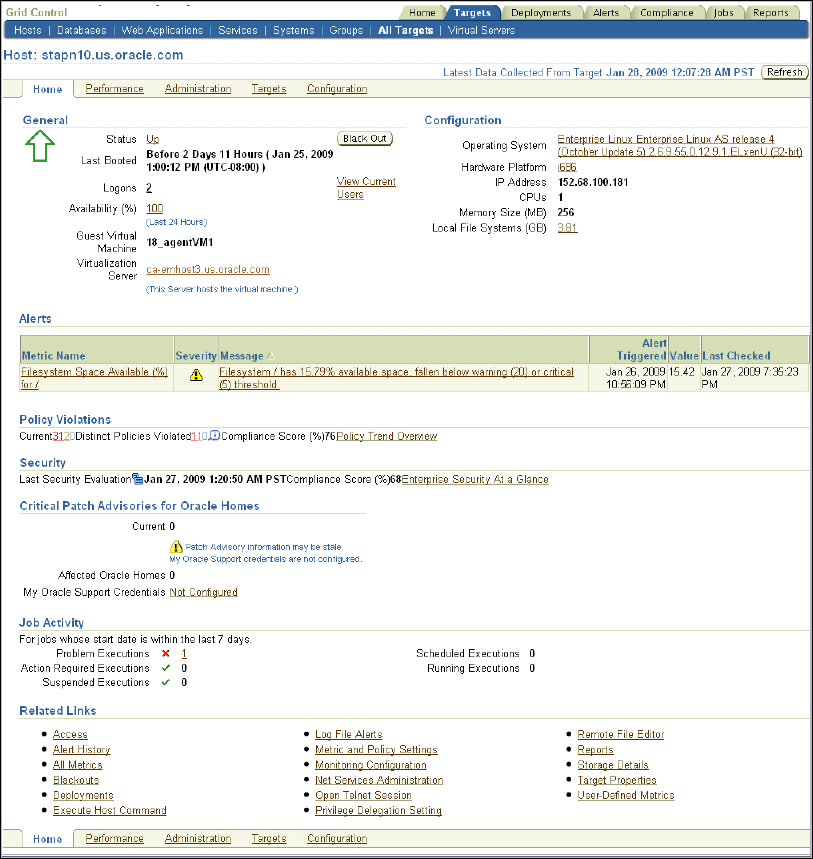Screen dimensions: 813x859
Task: Open the Filesystem / 15.79% alert message
Action: [x=396, y=378]
